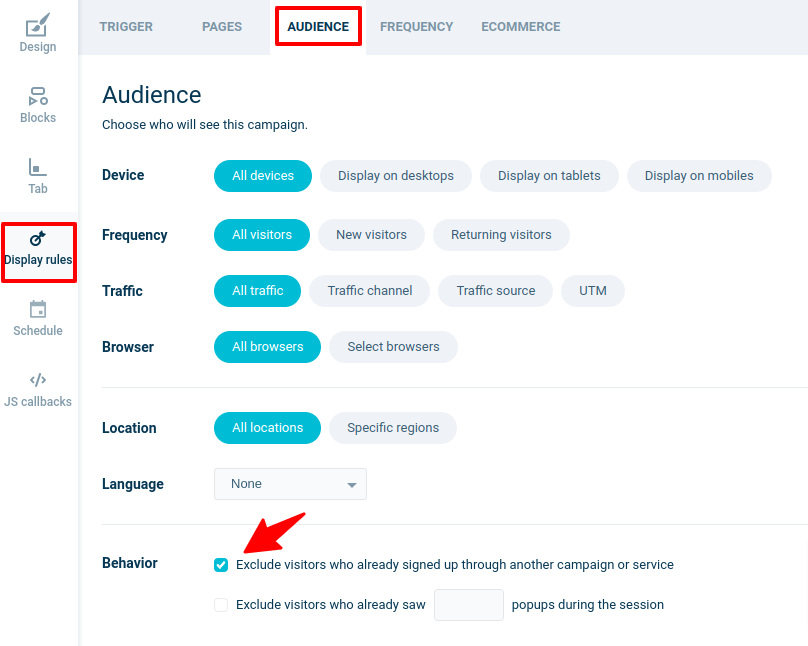808x646 pixels.
Task: Open the Blocks panel
Action: coord(38,105)
